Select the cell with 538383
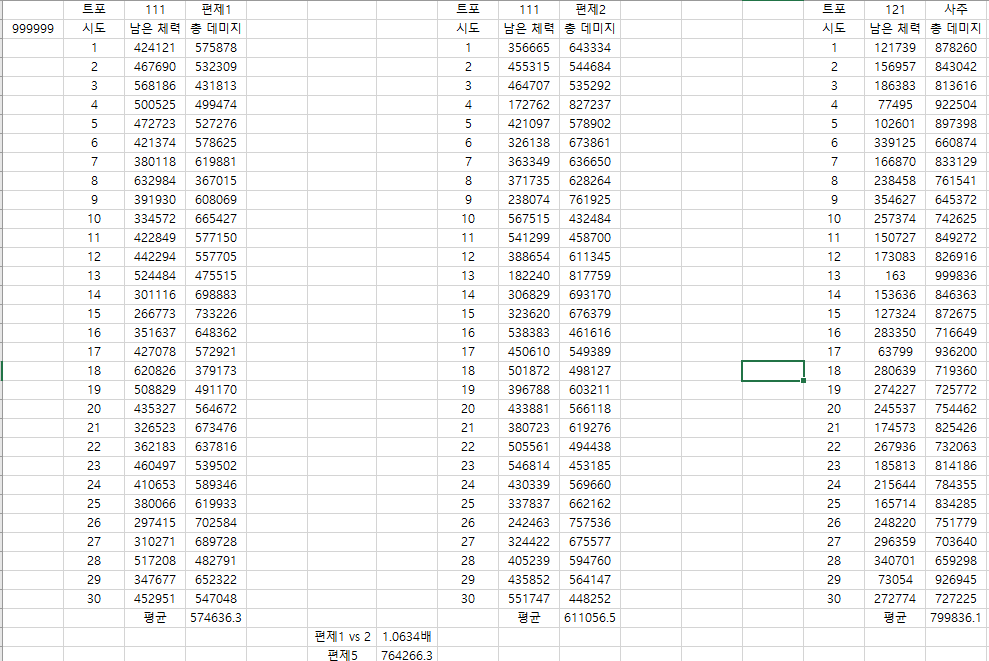This screenshot has width=989, height=661. [529, 332]
